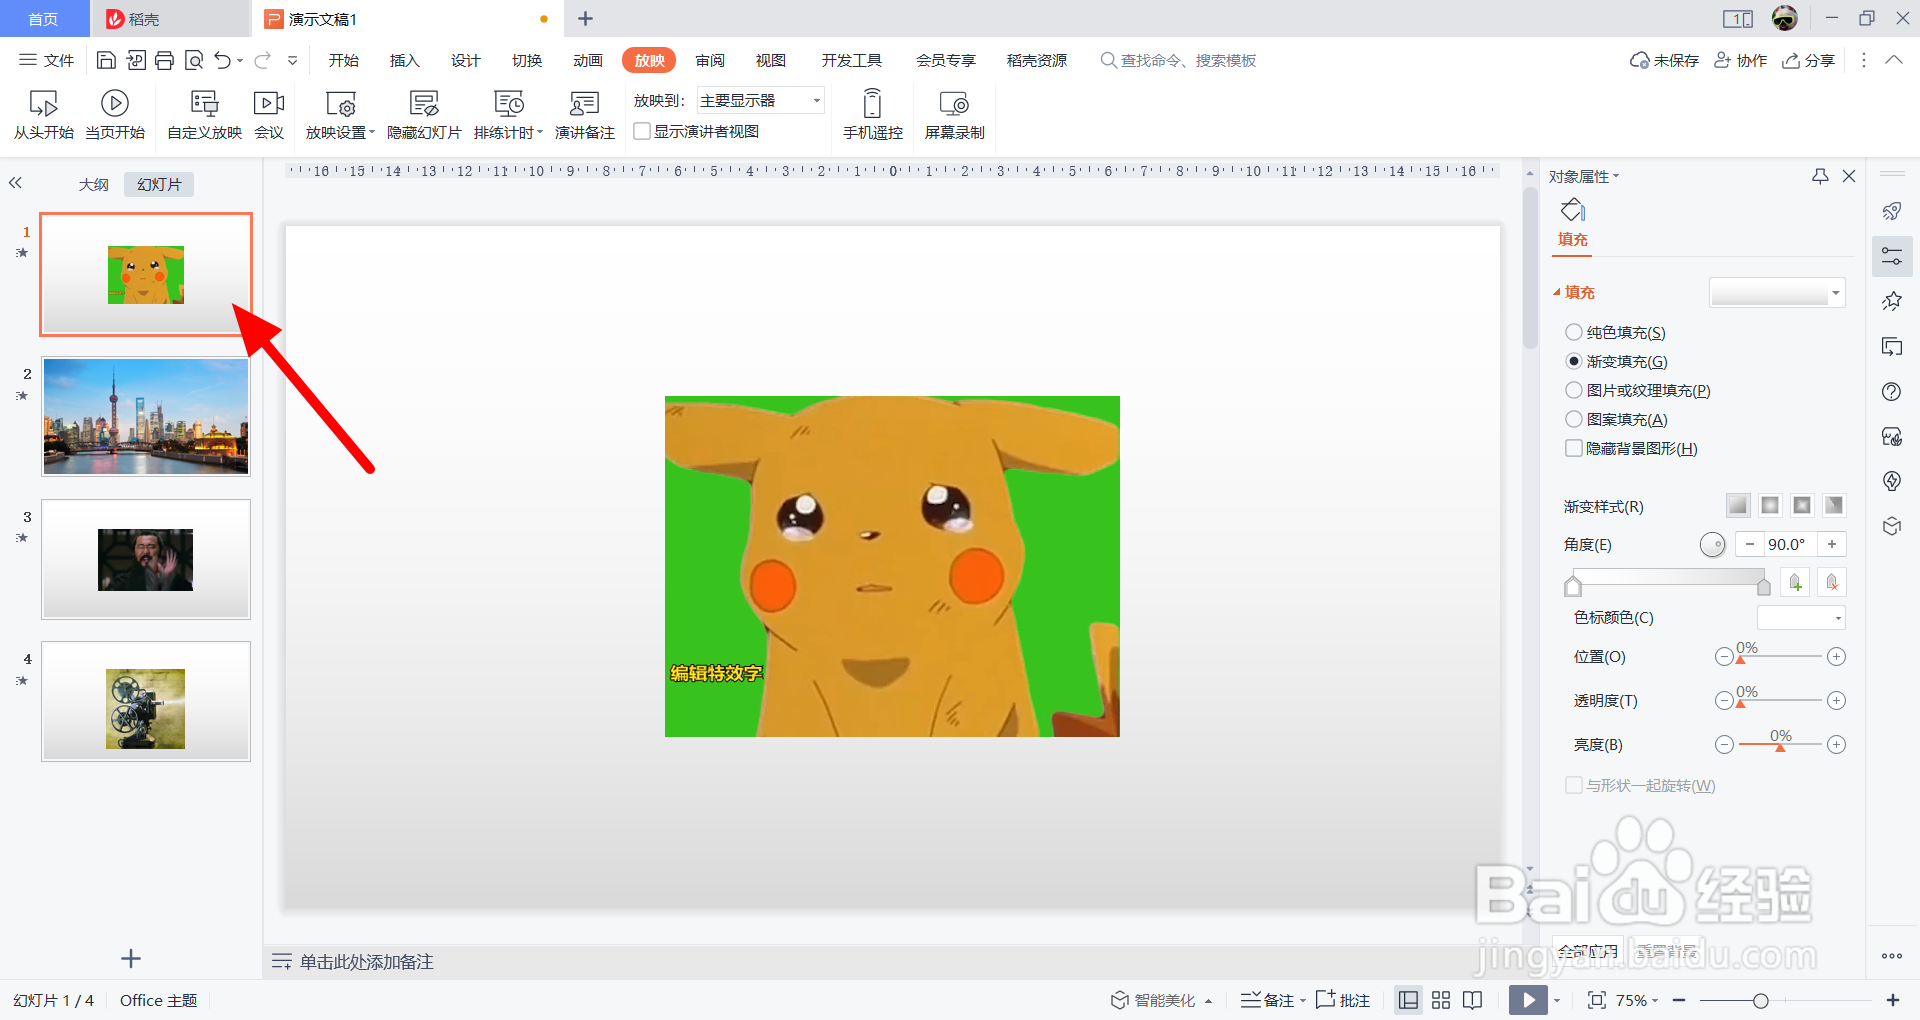Start slideshow from beginning (从头开始)
This screenshot has width=1920, height=1020.
coord(43,114)
